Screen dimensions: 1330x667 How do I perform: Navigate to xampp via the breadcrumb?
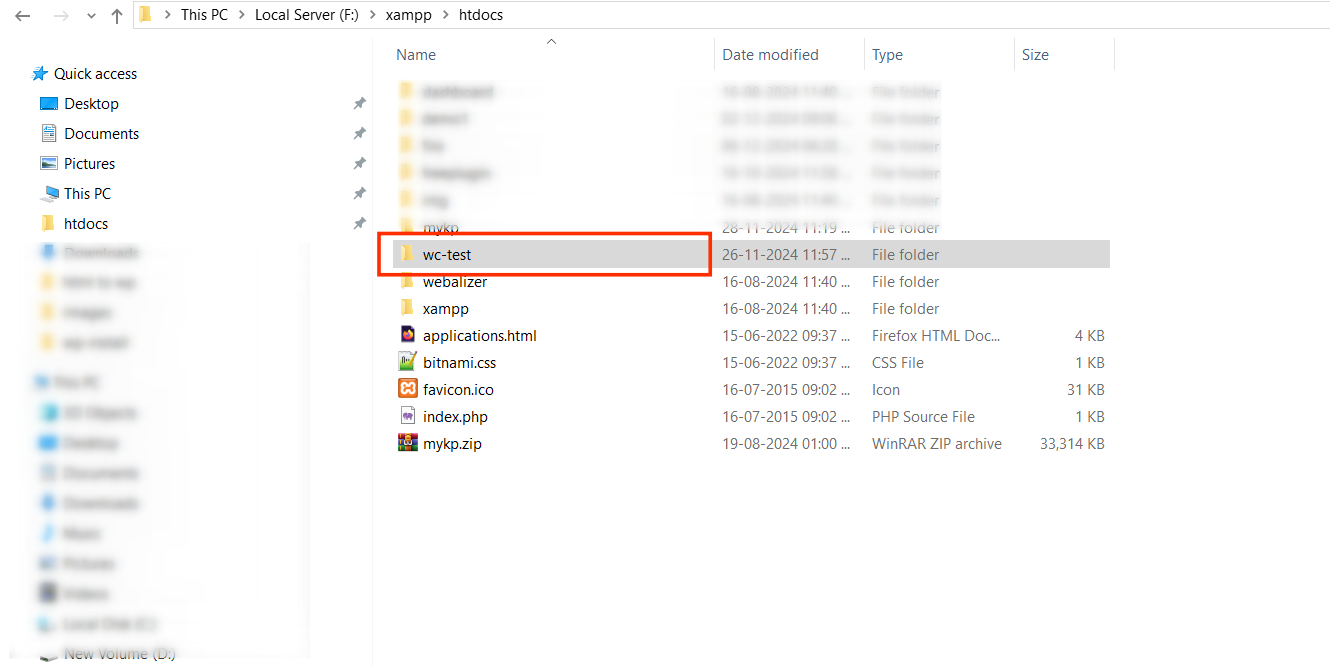pos(409,15)
